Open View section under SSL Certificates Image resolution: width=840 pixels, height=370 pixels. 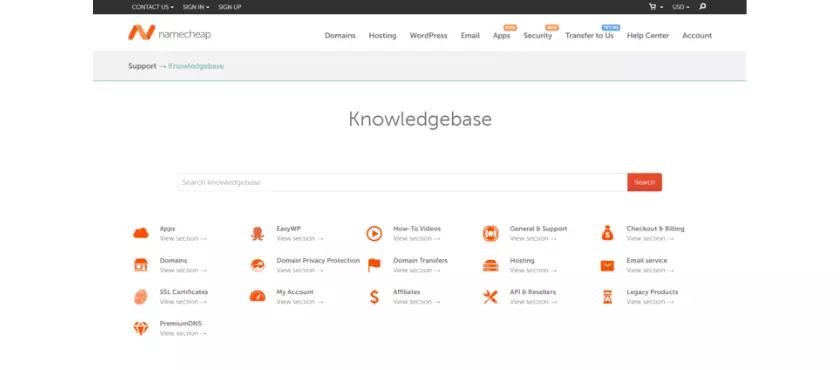(183, 301)
